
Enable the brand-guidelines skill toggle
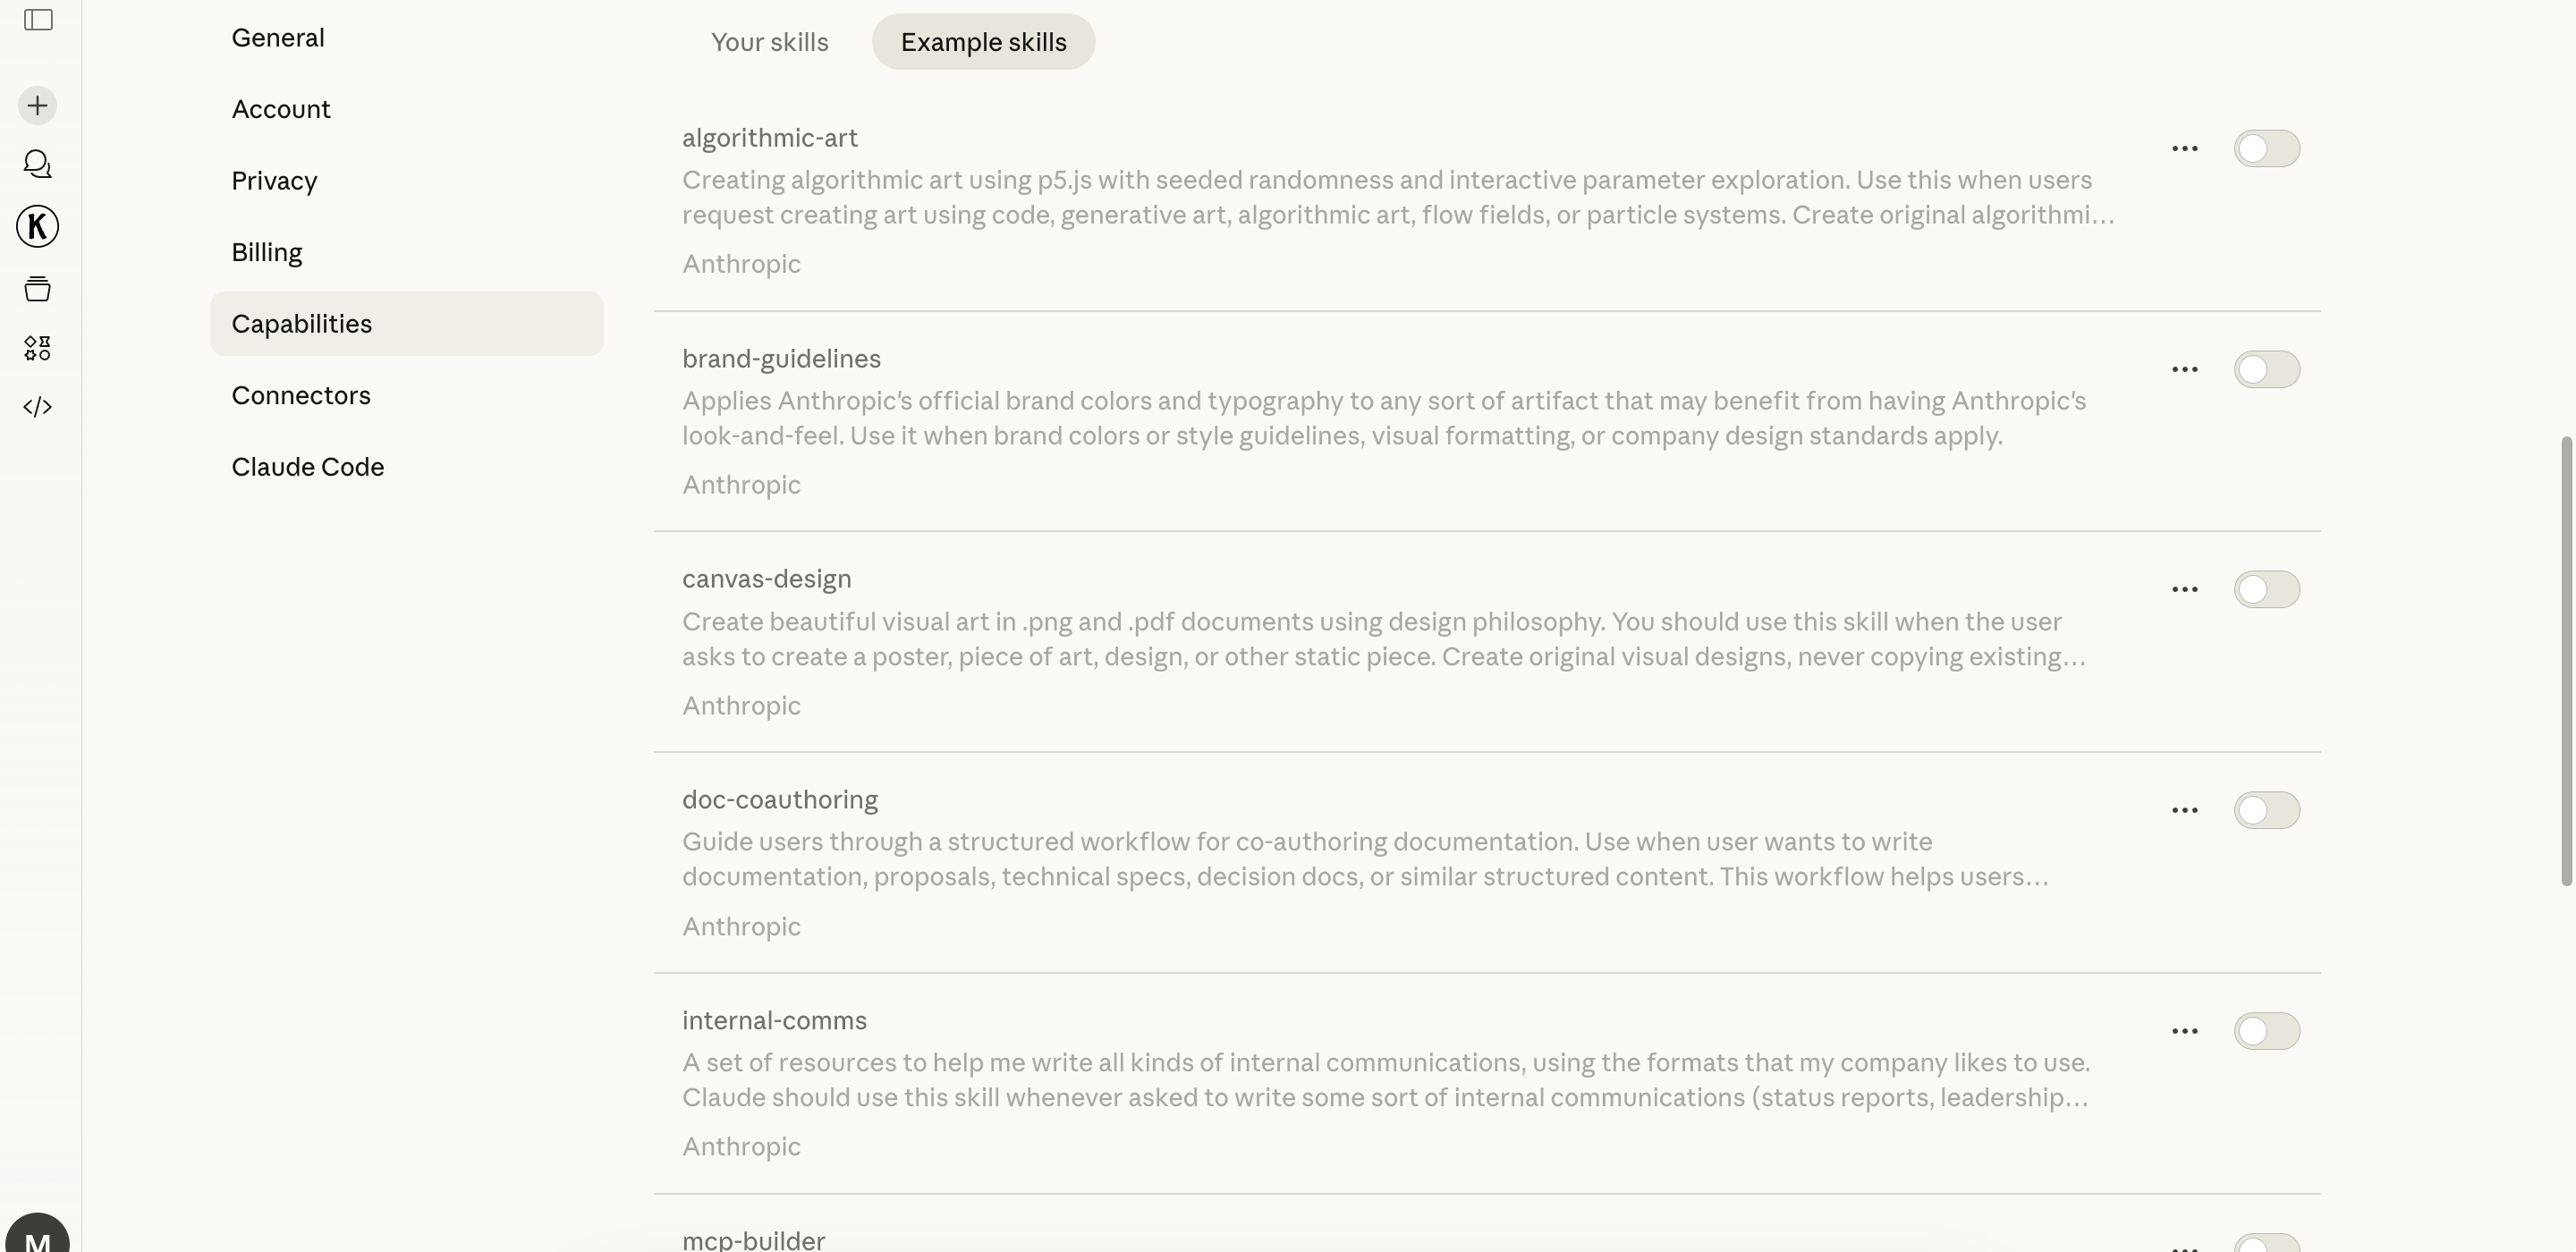(x=2266, y=370)
